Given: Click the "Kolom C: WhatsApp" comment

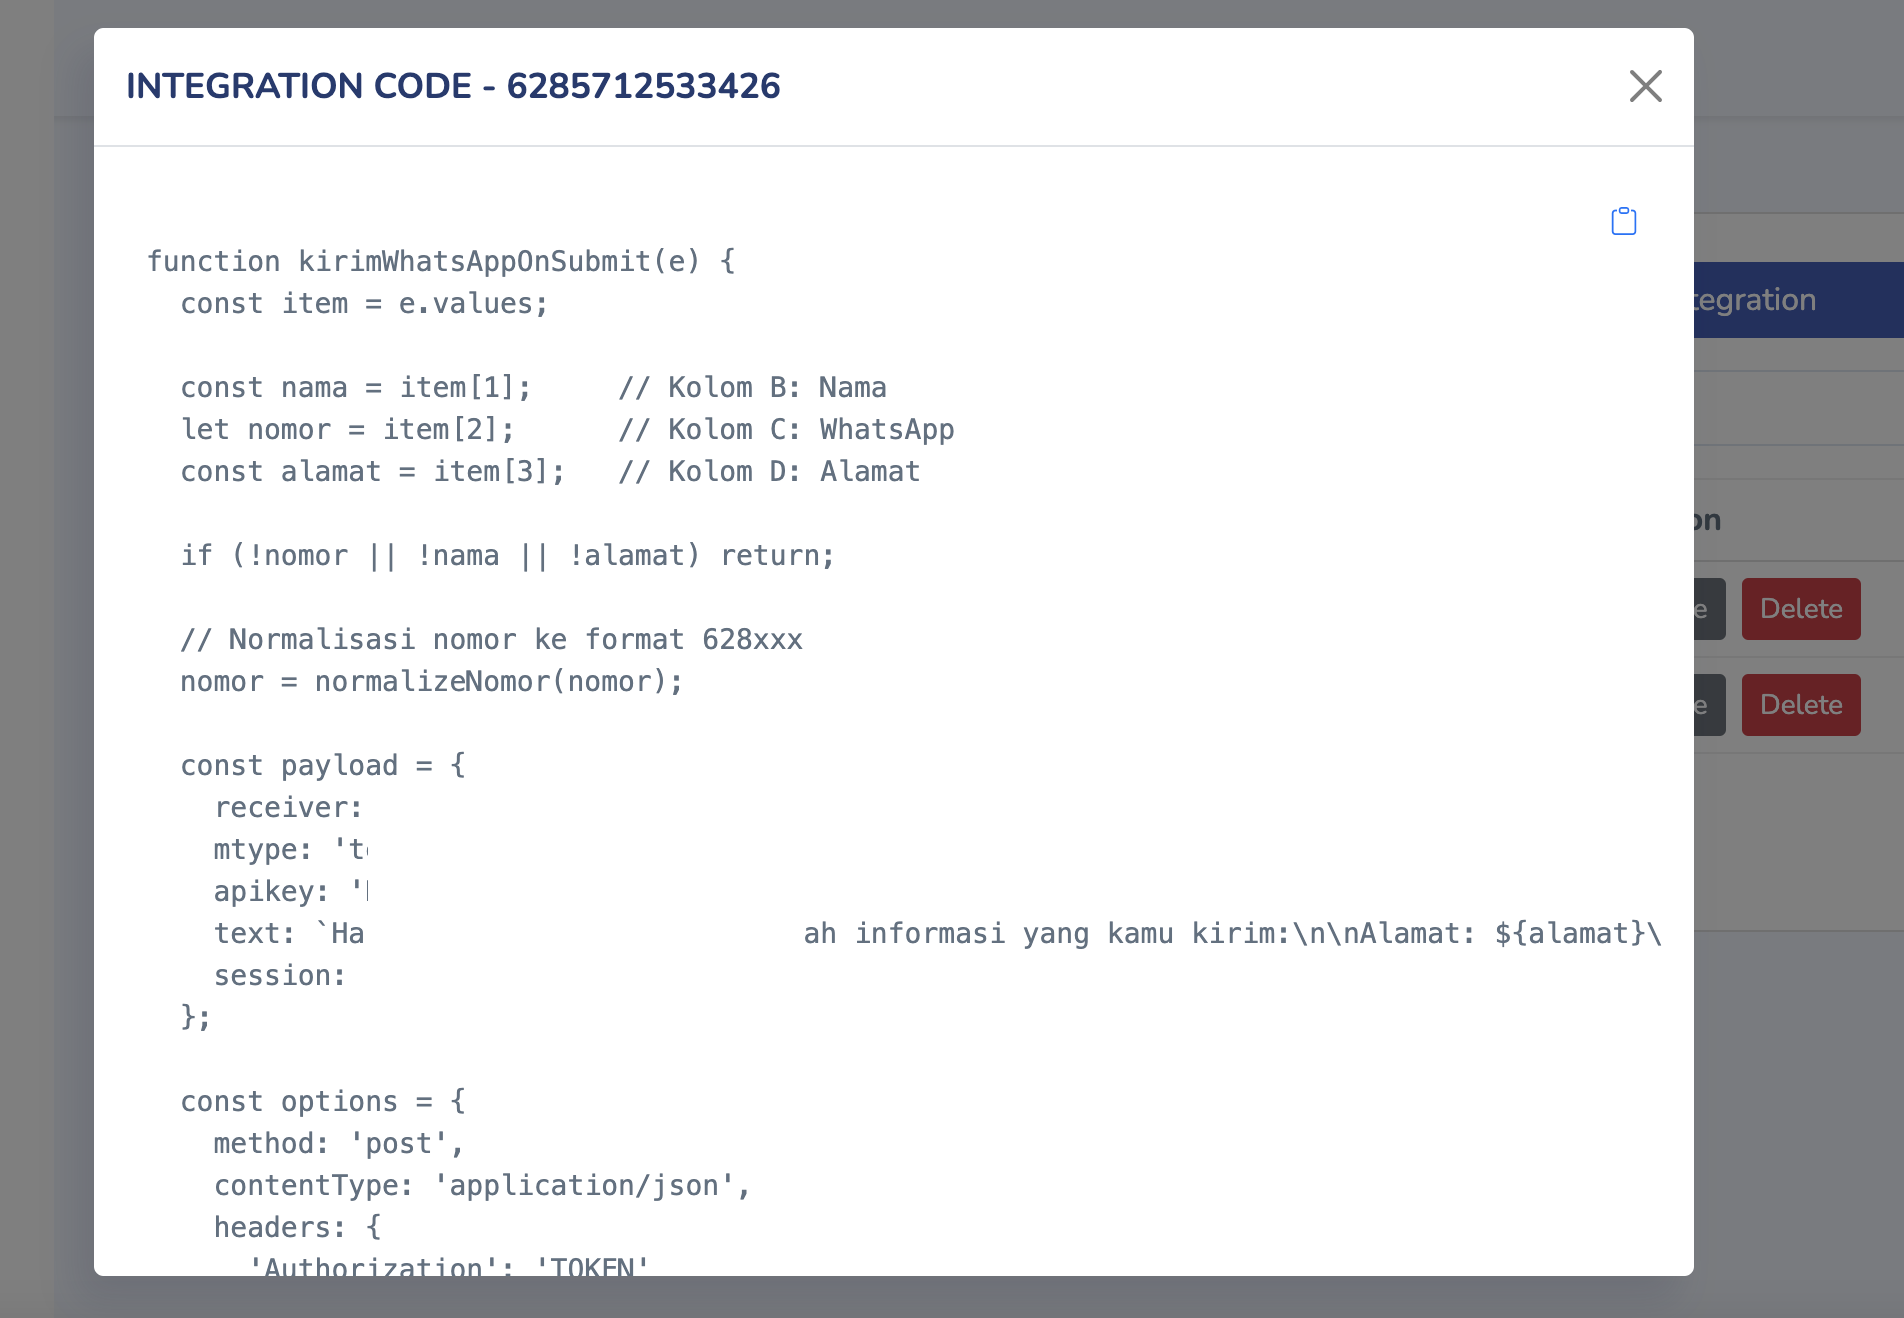Looking at the screenshot, I should [x=786, y=430].
